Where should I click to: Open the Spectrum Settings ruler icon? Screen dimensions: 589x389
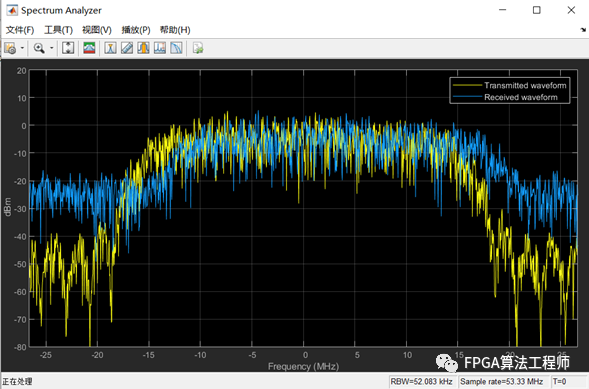coord(127,48)
